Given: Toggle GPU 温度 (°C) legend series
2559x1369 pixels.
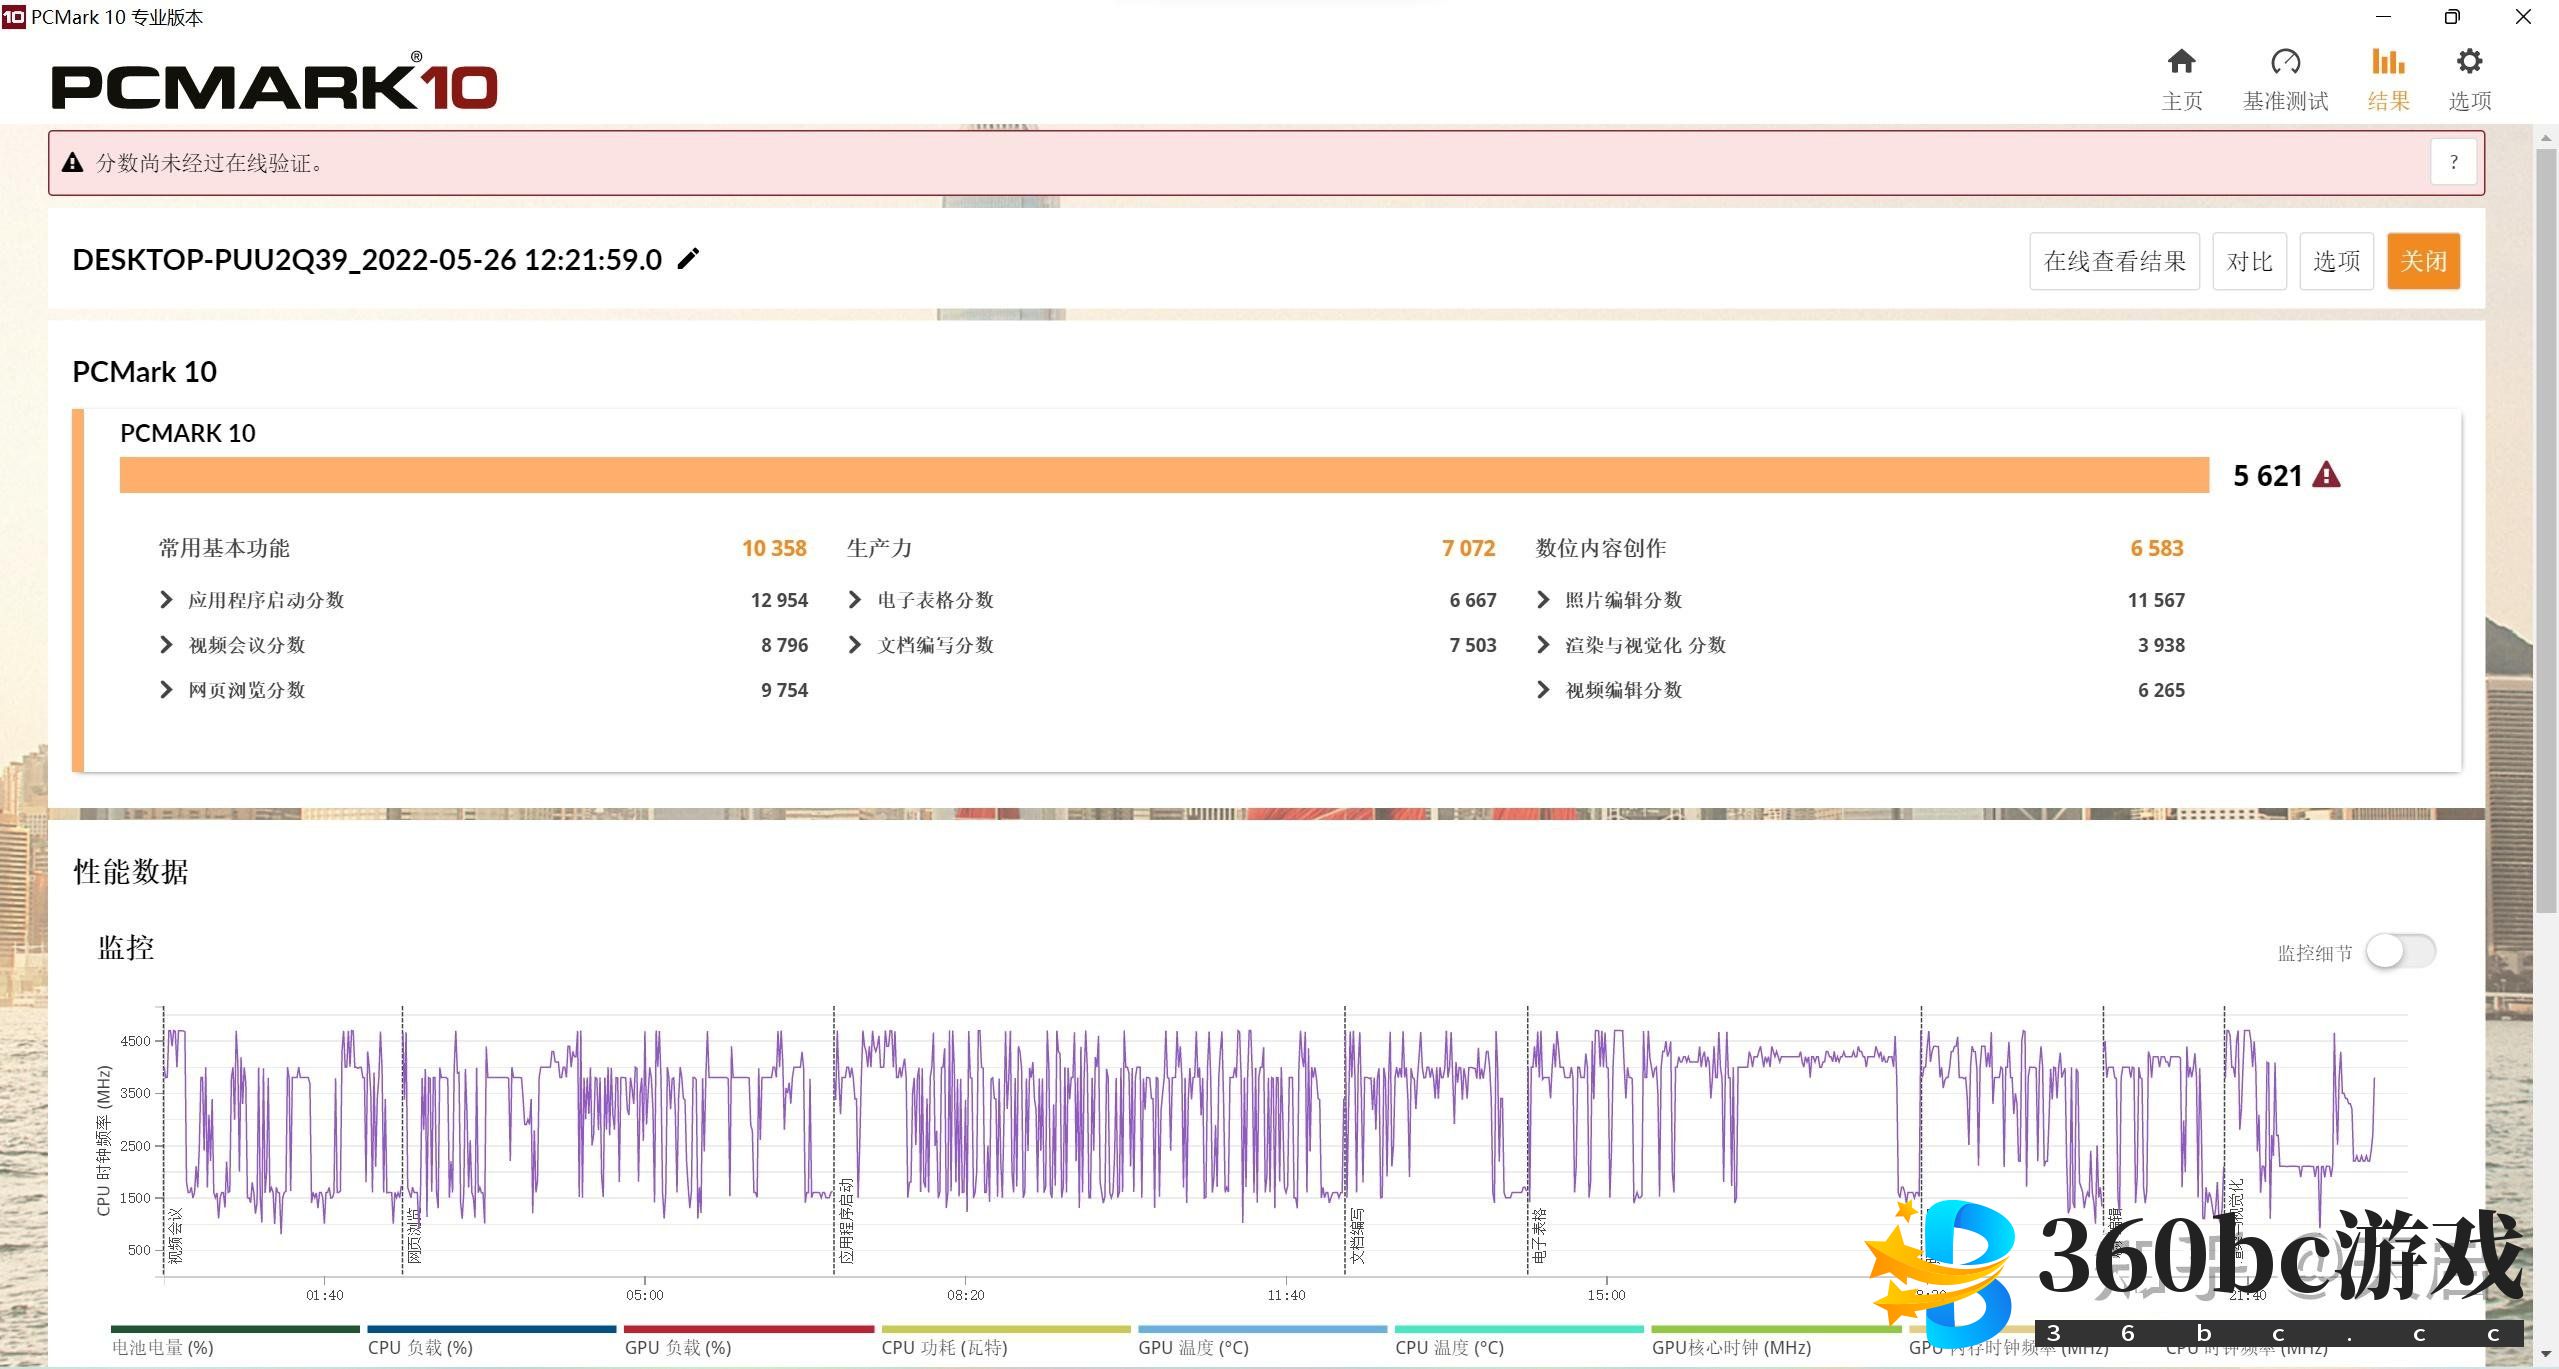Looking at the screenshot, I should 1193,1347.
